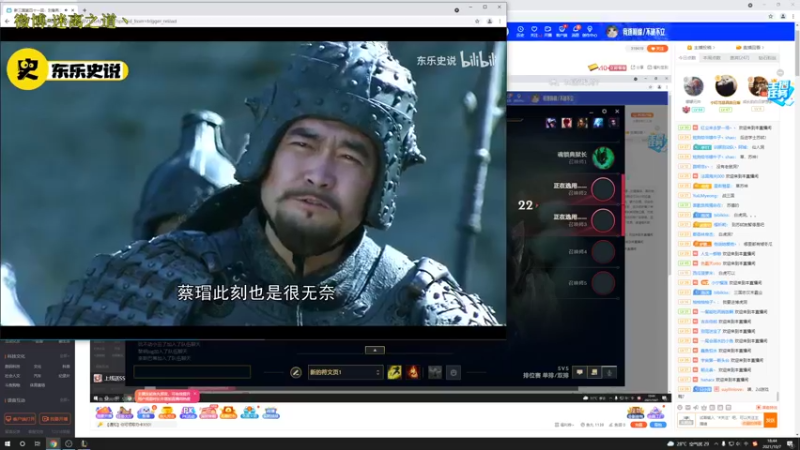Open the rune page dropdown 新的符文页1
The width and height of the screenshot is (800, 450).
(345, 372)
